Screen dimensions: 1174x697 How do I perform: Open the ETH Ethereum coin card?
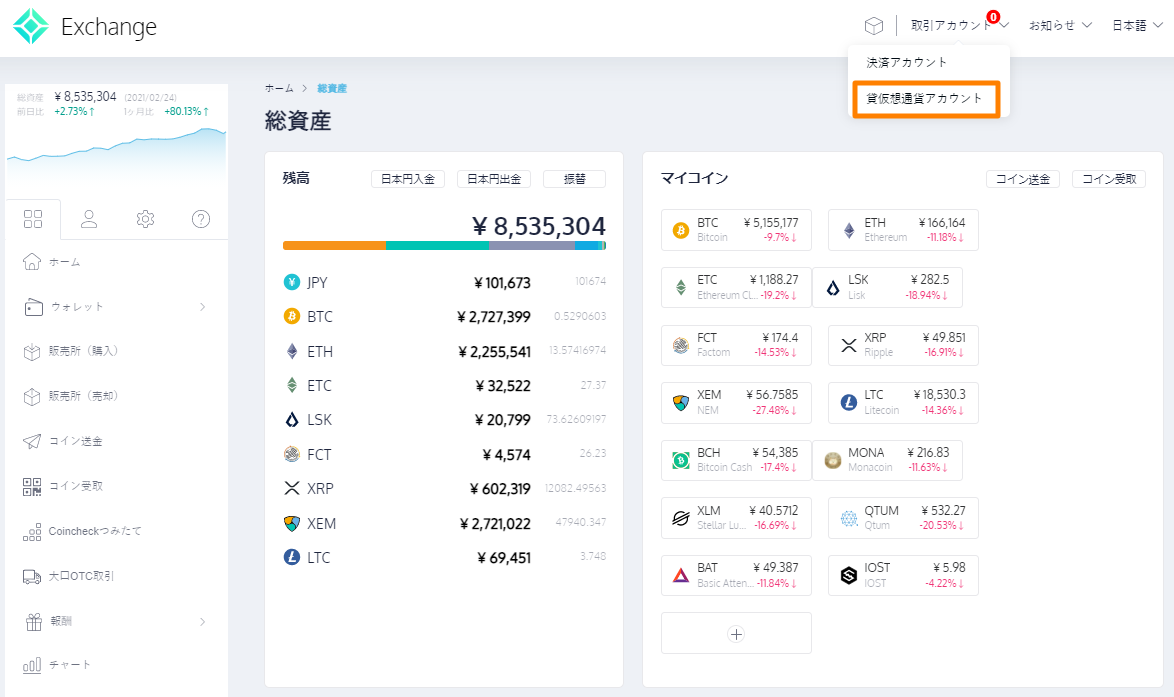[903, 230]
